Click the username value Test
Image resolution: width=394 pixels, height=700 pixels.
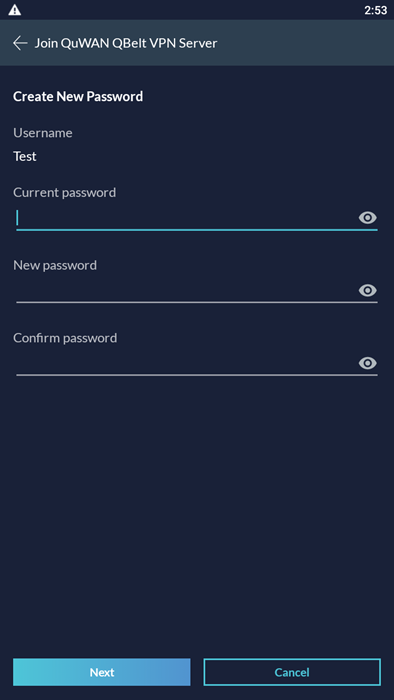point(25,157)
